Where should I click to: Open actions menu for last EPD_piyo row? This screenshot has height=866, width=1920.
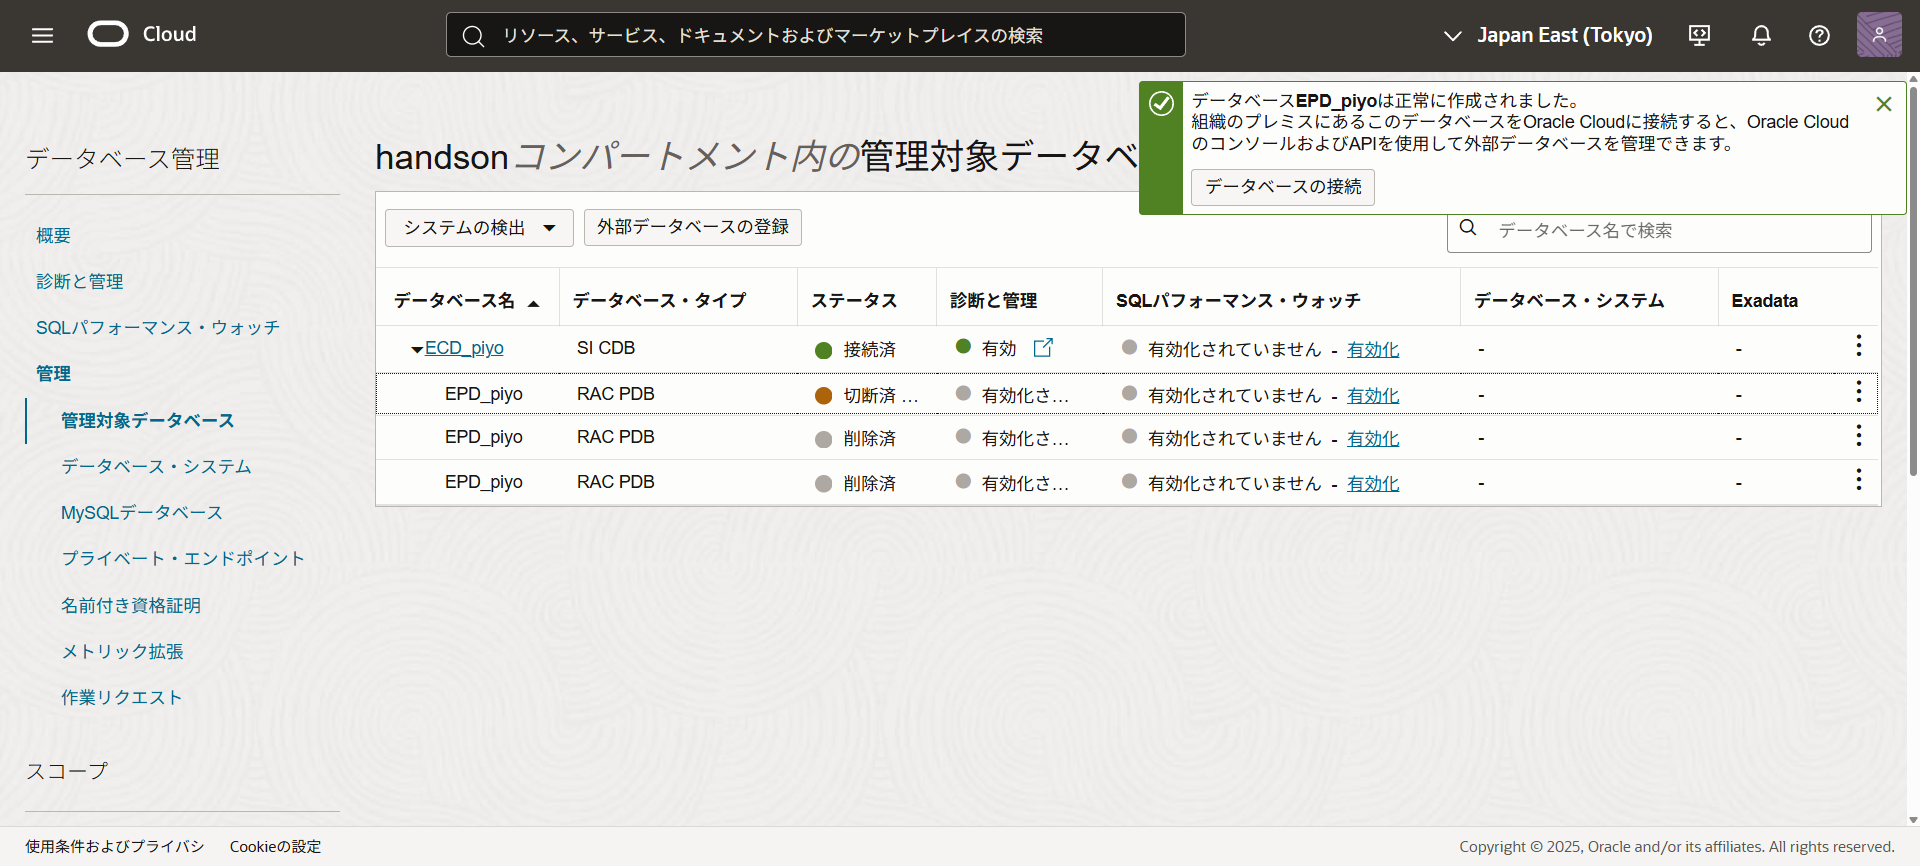[x=1859, y=480]
